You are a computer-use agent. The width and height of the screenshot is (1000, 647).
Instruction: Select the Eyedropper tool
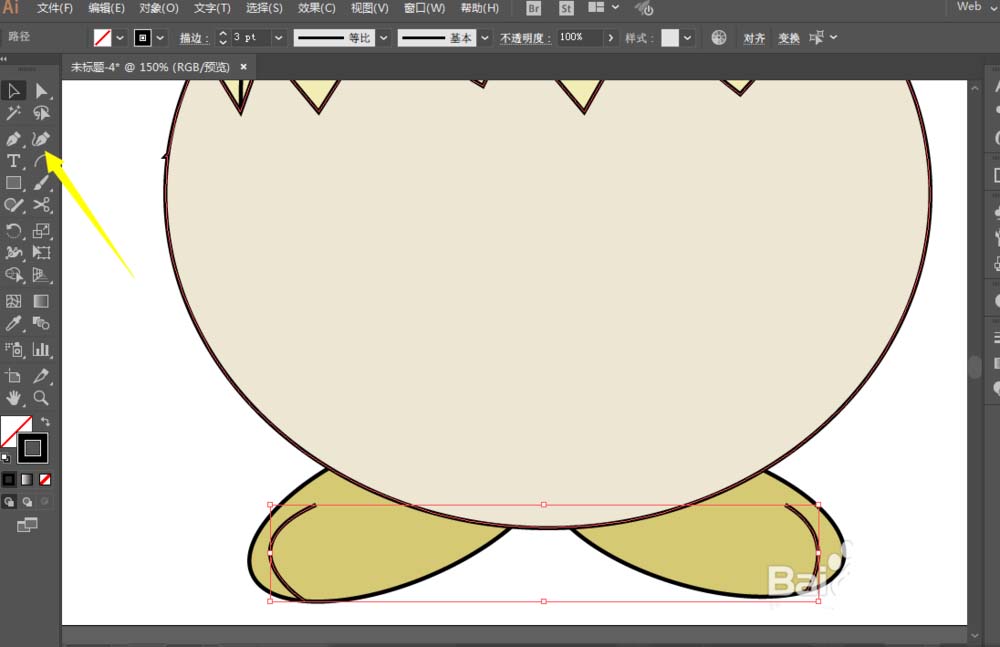coord(13,324)
